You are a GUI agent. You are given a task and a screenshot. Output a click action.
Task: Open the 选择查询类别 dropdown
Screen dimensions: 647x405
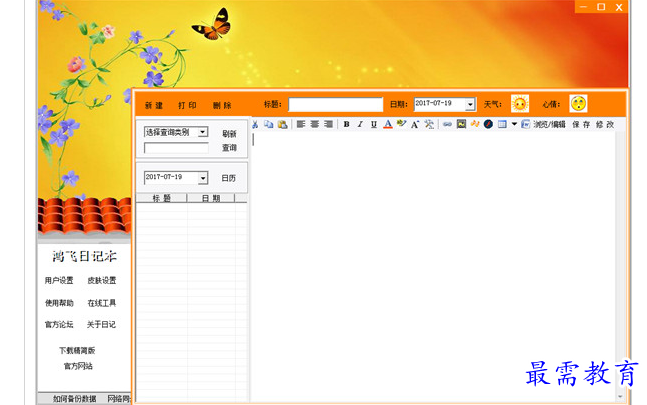(x=202, y=132)
